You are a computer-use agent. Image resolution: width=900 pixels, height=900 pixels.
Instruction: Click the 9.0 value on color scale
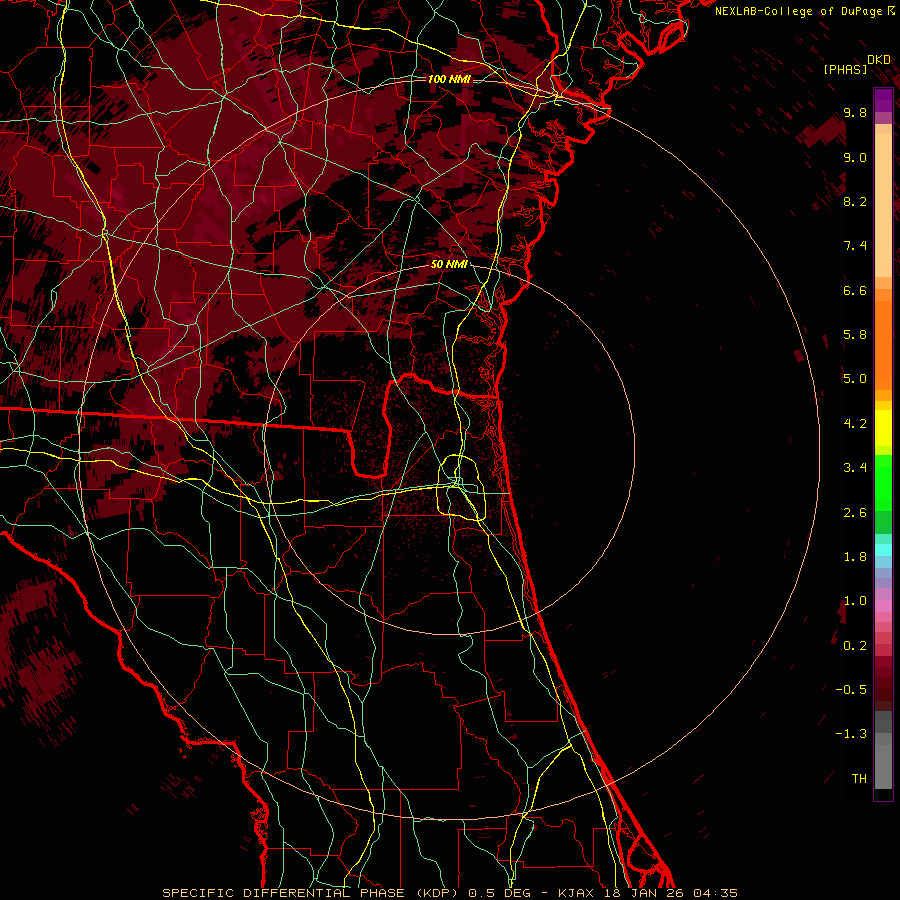(x=855, y=157)
